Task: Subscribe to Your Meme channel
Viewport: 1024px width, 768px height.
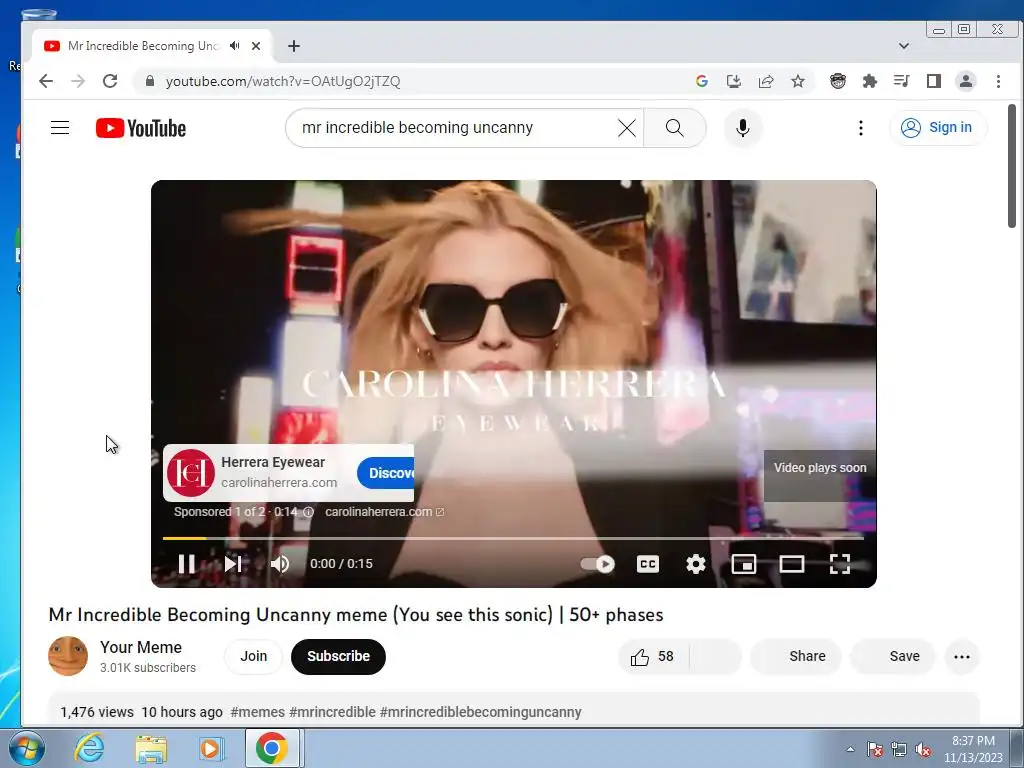Action: (338, 656)
